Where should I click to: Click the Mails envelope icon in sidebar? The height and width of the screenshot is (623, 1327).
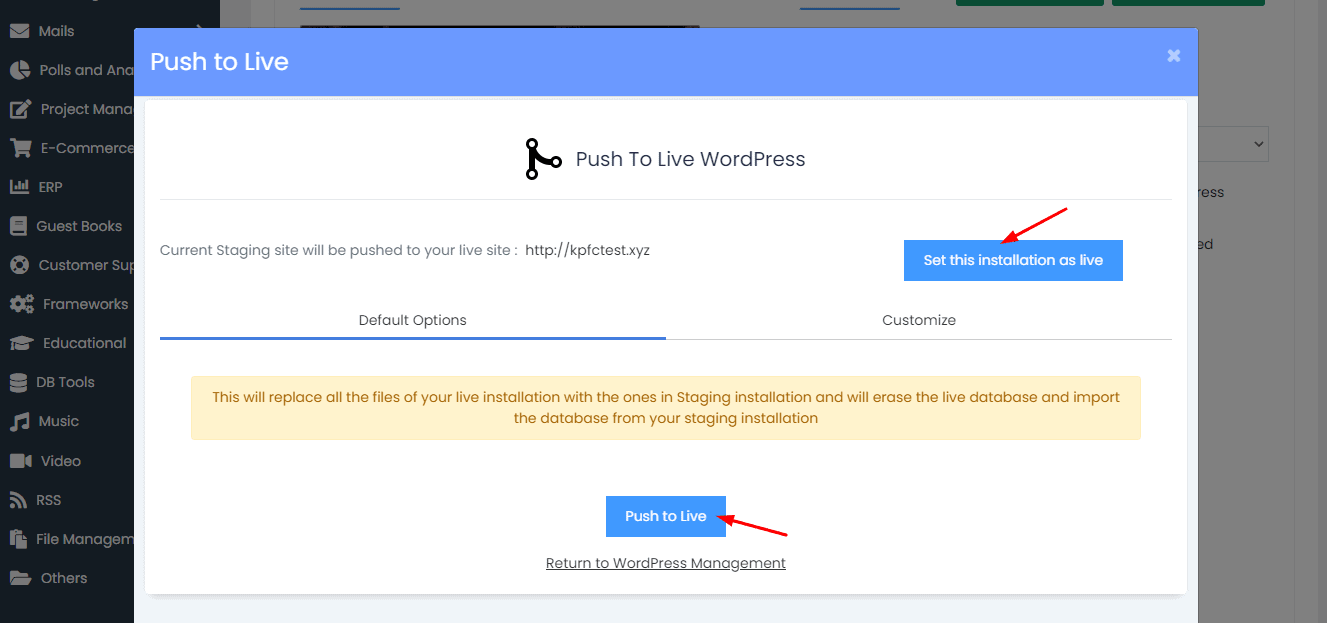click(19, 31)
